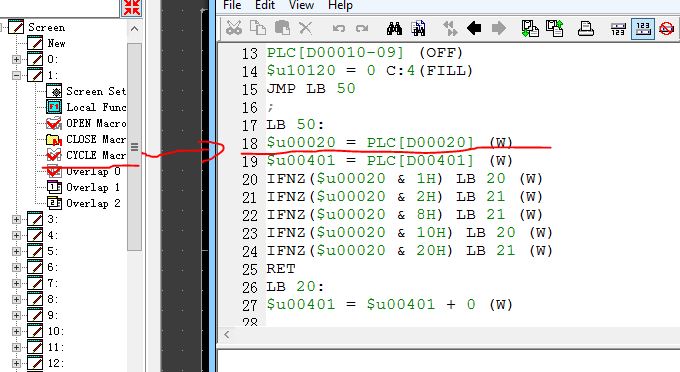Click the tree panel vertical scrollbar thumb

[x=134, y=147]
